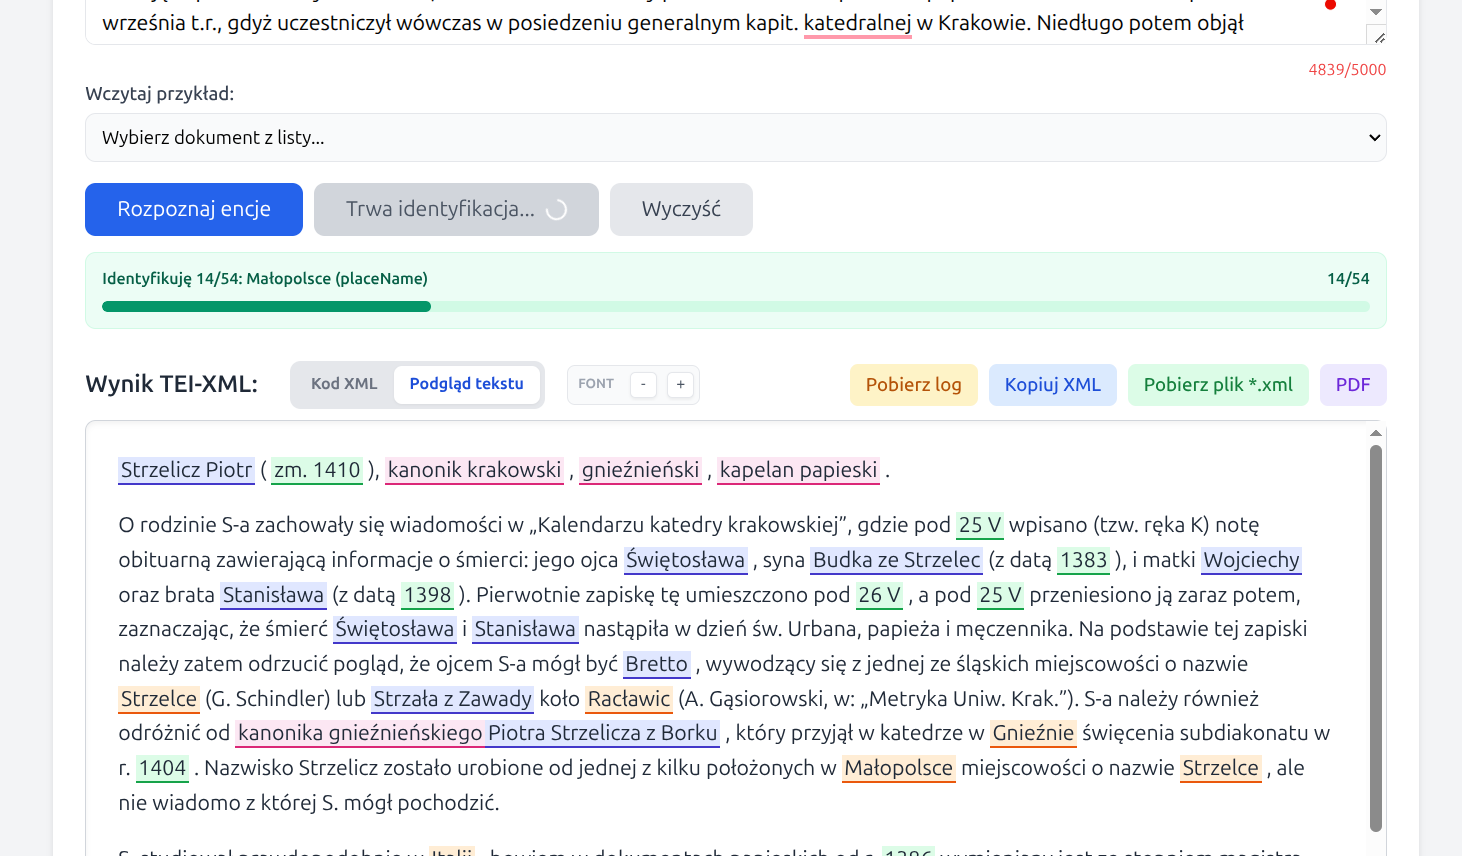This screenshot has width=1462, height=856.
Task: Click scrollbar up arrow of results panel
Action: [1376, 433]
